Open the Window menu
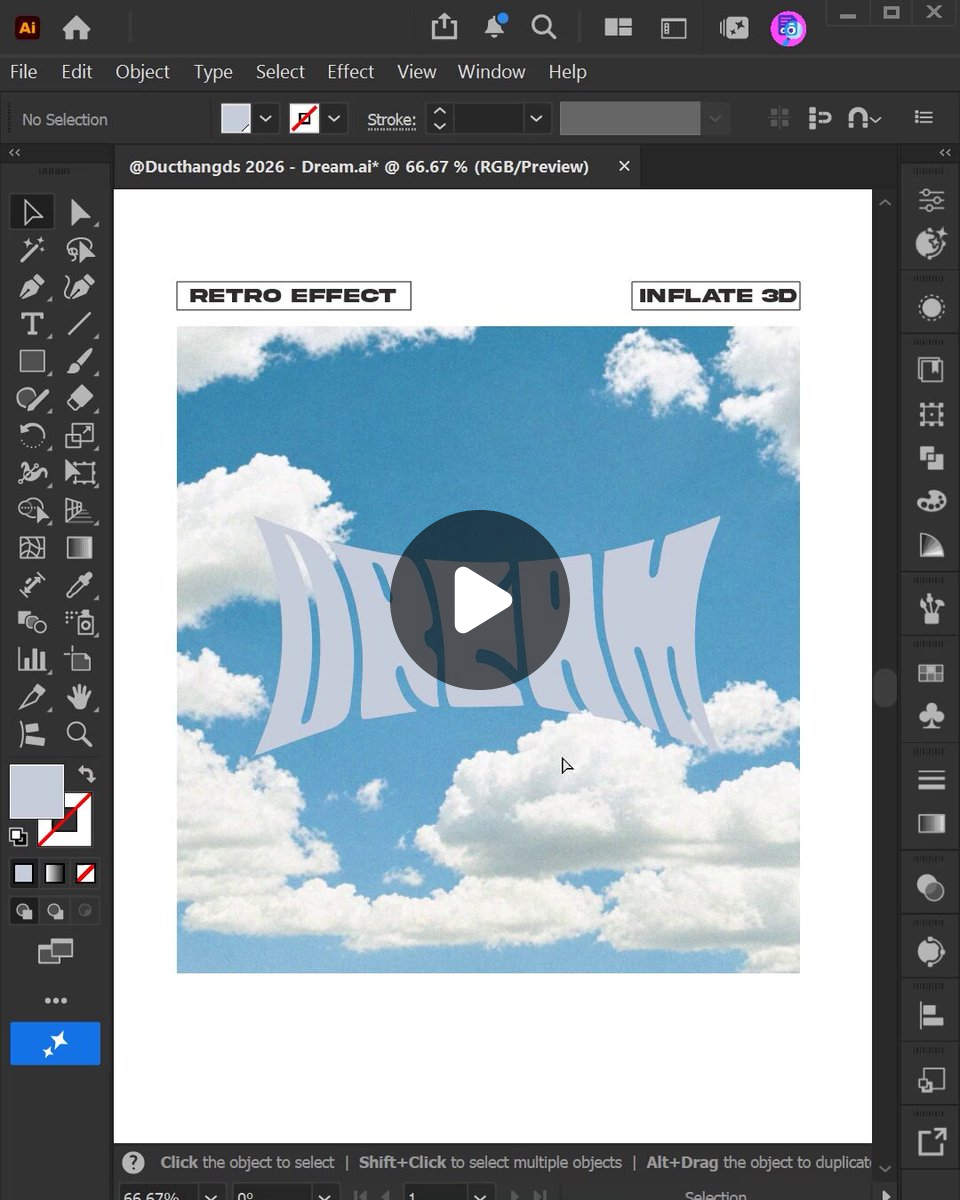Viewport: 960px width, 1200px height. tap(491, 72)
